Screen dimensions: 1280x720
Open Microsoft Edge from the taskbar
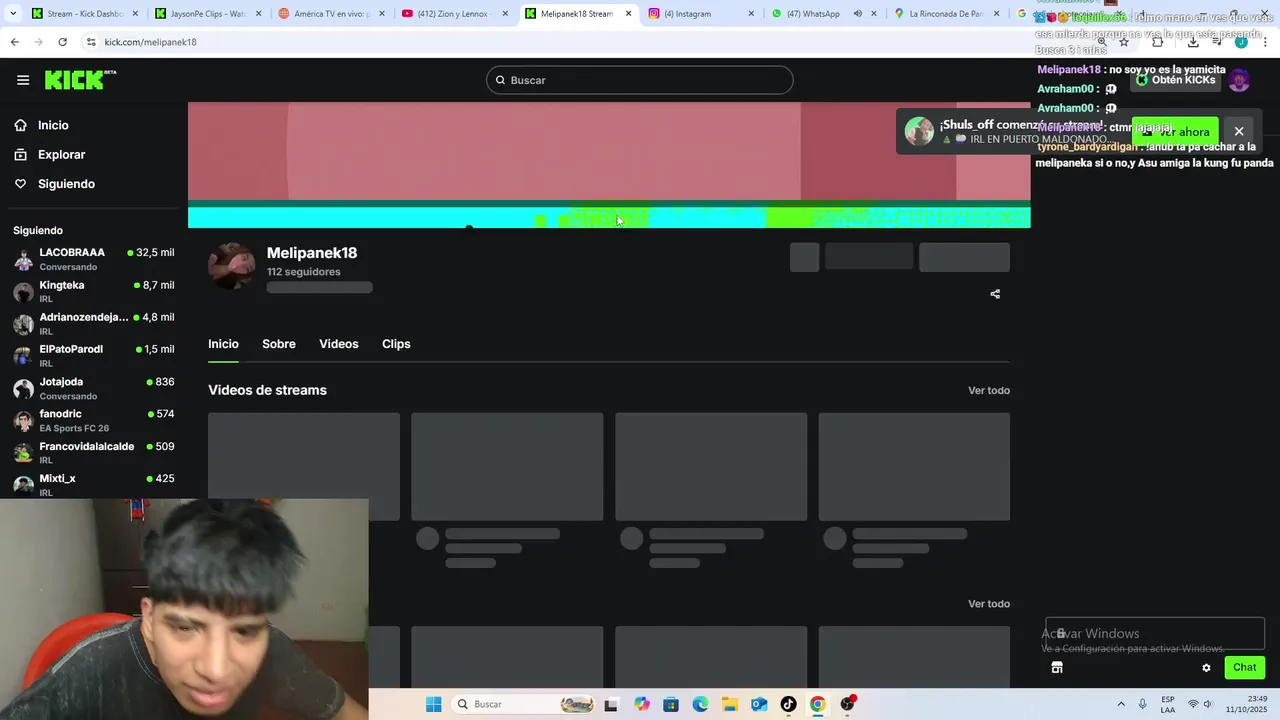(x=700, y=704)
